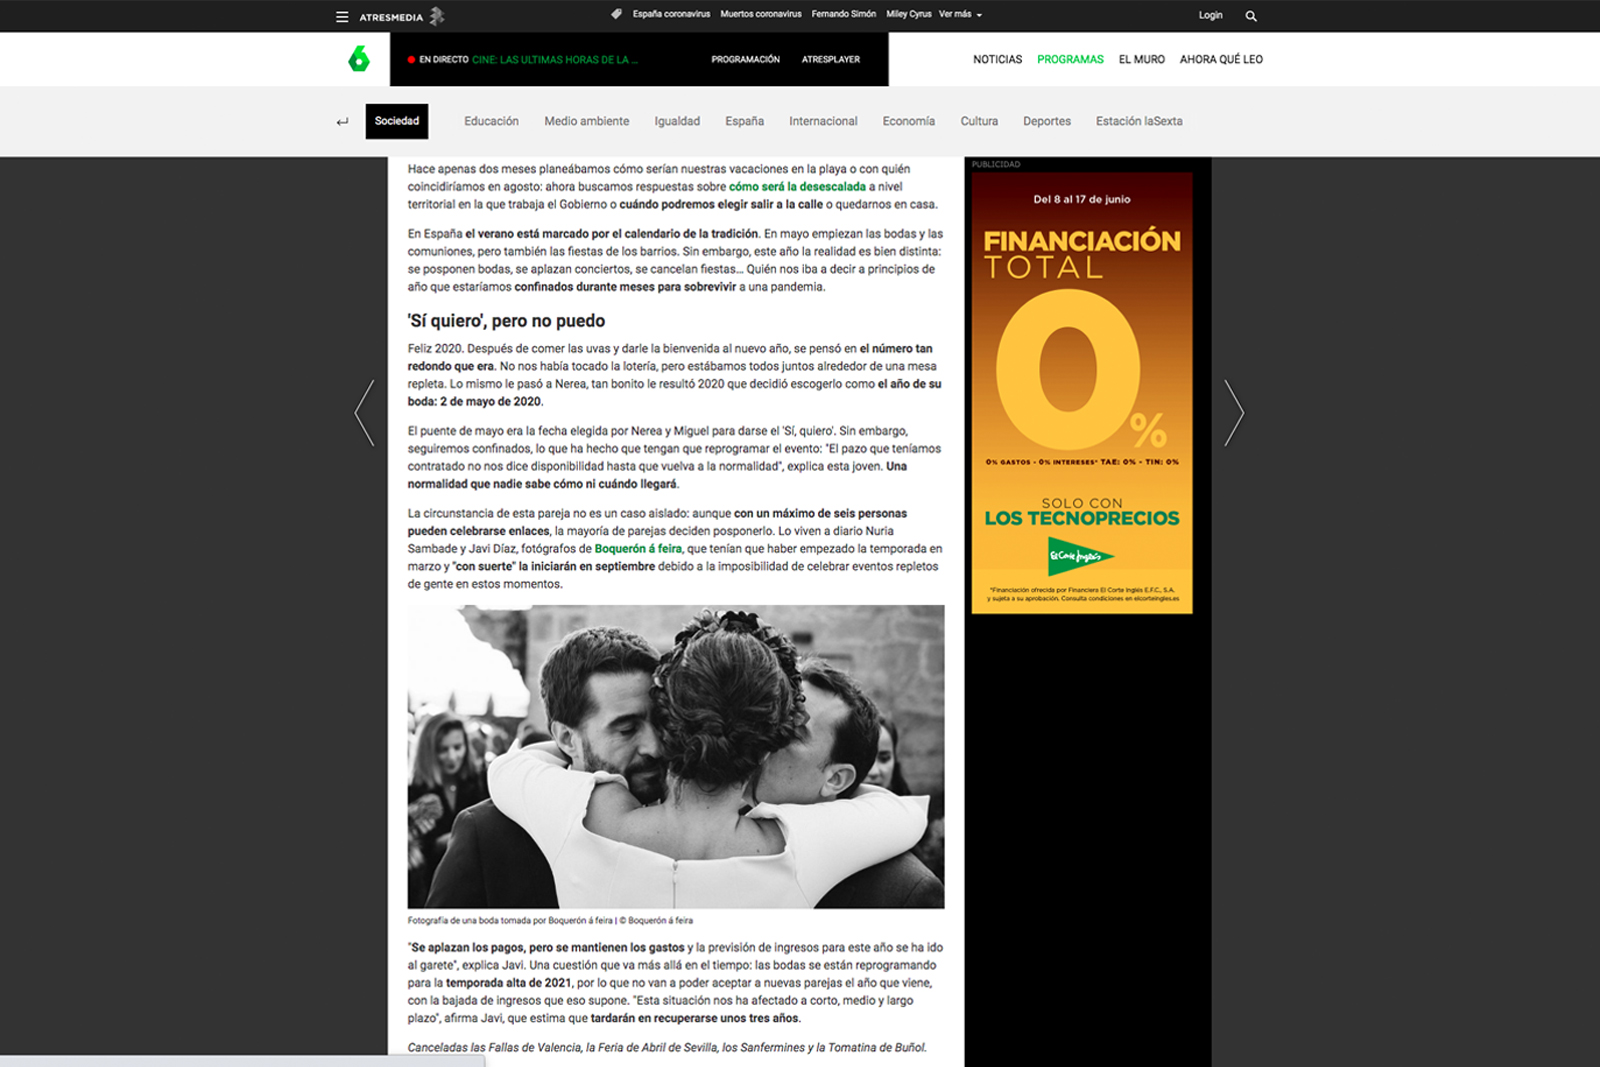Click the black-and-white wedding photograph
This screenshot has height=1067, width=1600.
point(676,756)
